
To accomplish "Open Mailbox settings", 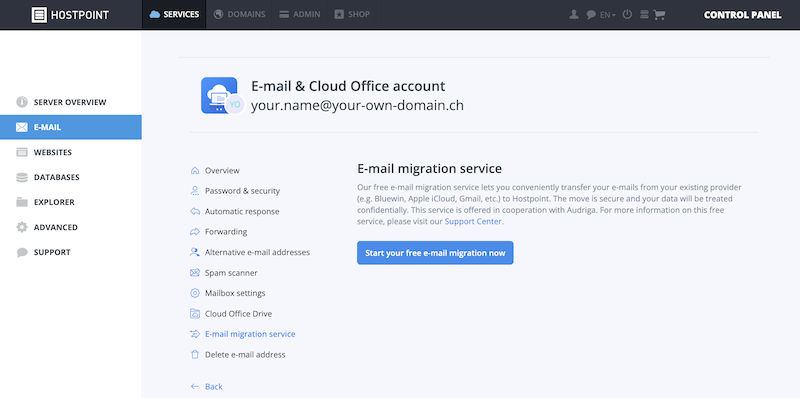I will pos(235,293).
